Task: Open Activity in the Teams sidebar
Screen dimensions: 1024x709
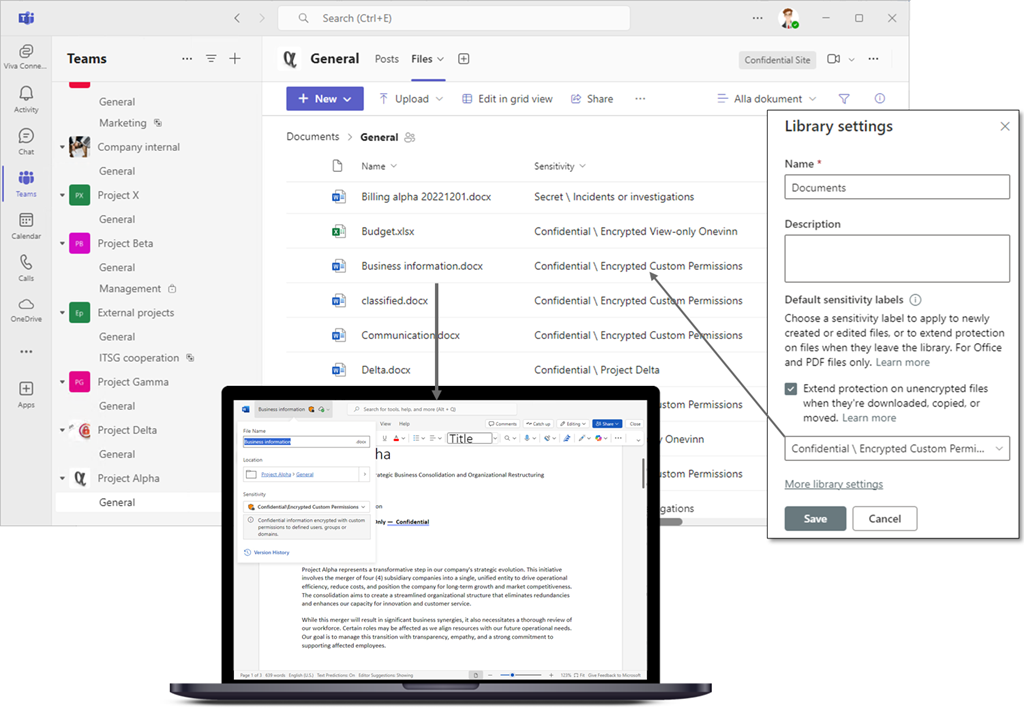Action: pyautogui.click(x=26, y=99)
